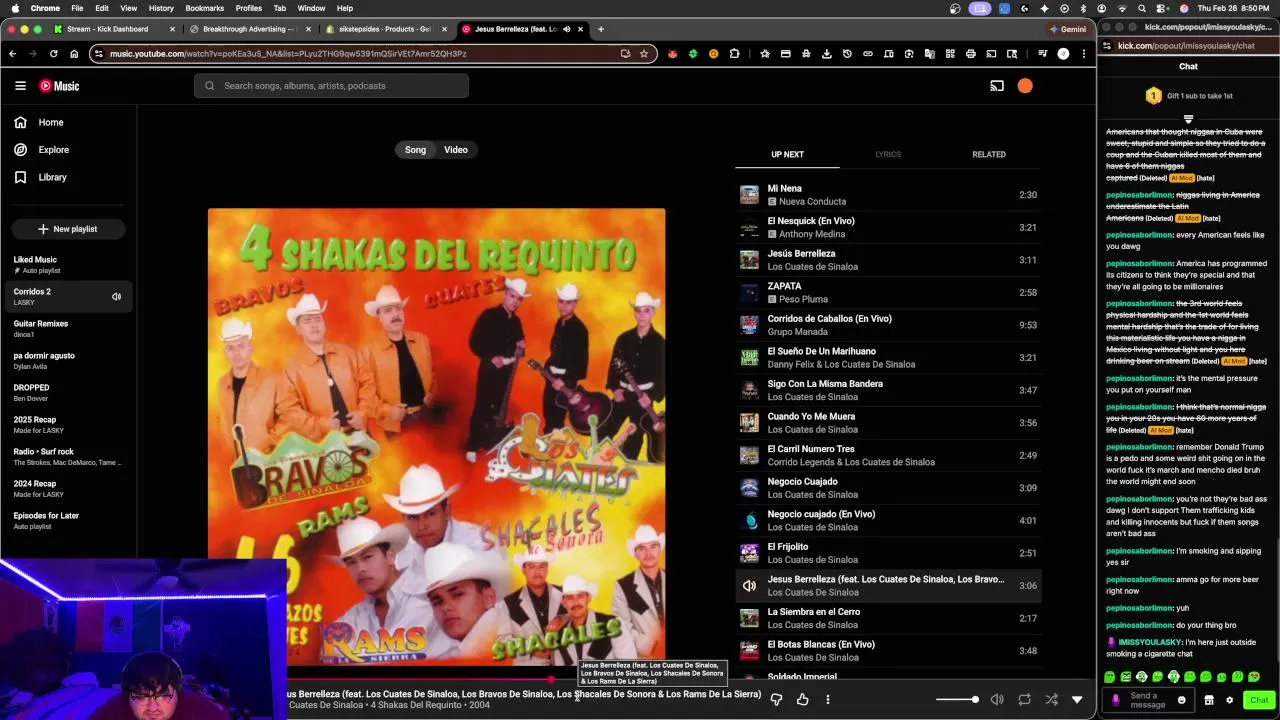This screenshot has width=1280, height=720.
Task: Toggle shuffle in player bar
Action: click(x=1051, y=700)
